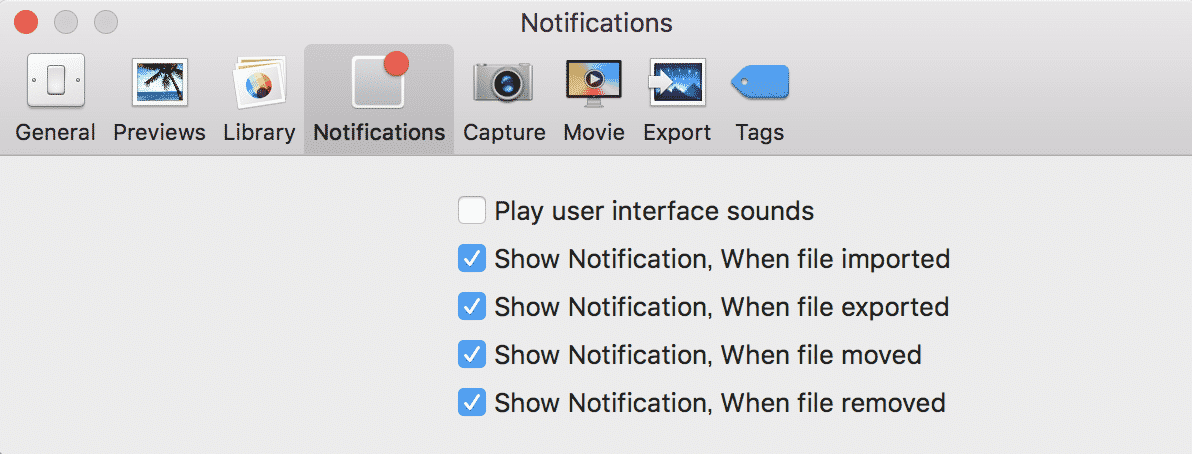Switch to the Library tab label
1192x454 pixels.
coord(259,132)
